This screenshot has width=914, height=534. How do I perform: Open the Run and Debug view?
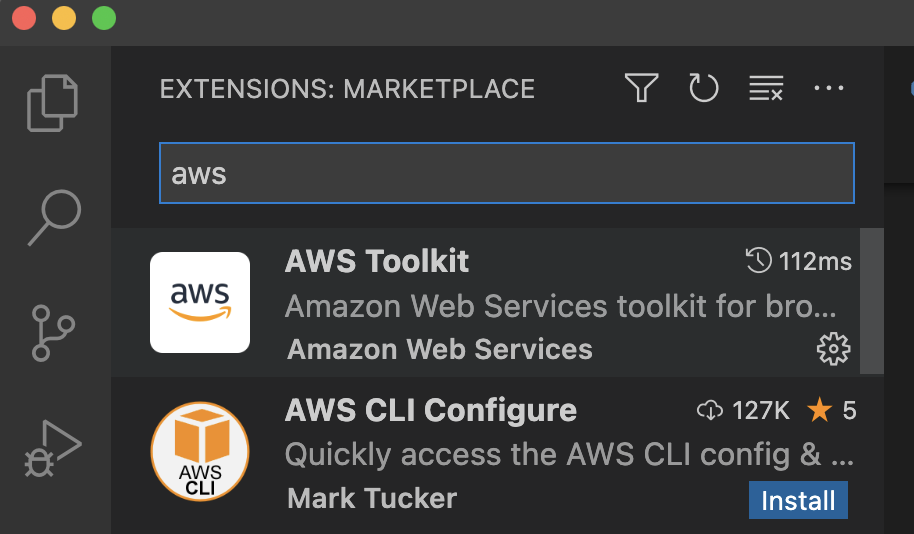click(x=53, y=448)
